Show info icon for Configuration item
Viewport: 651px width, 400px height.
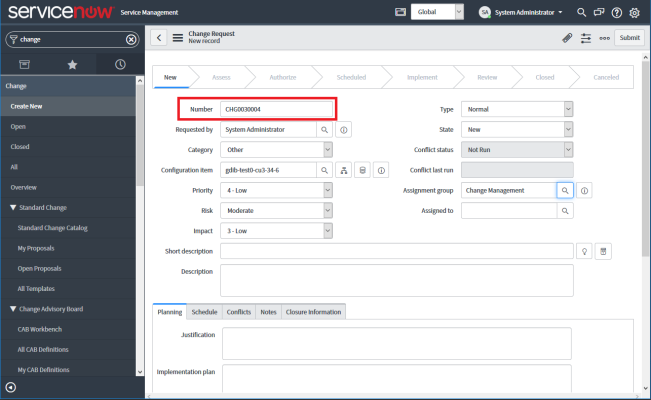tap(381, 170)
